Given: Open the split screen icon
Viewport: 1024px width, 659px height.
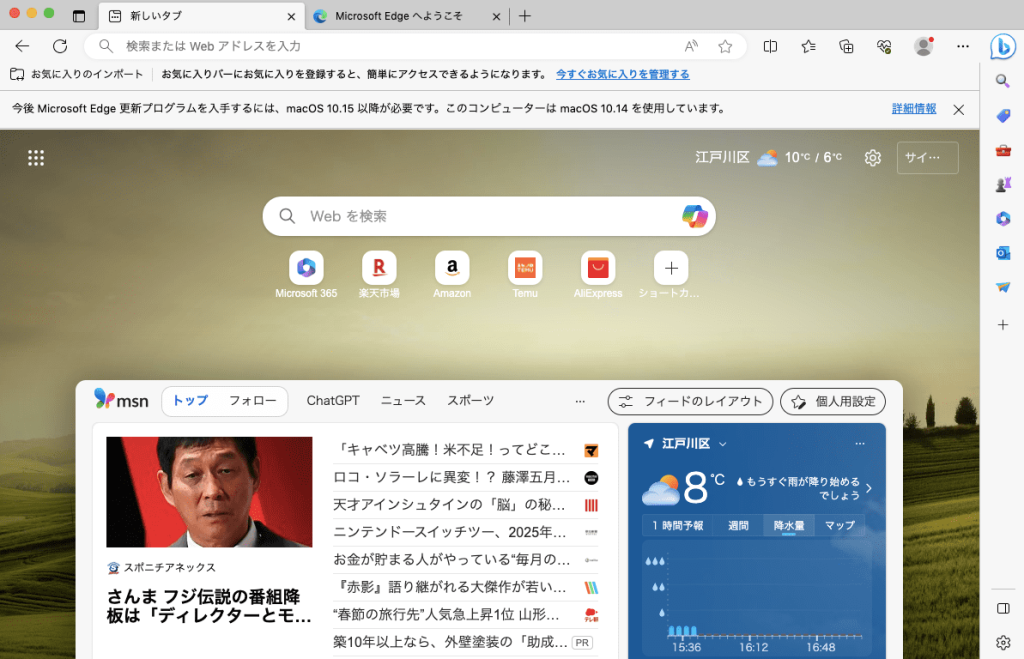Looking at the screenshot, I should pyautogui.click(x=771, y=46).
